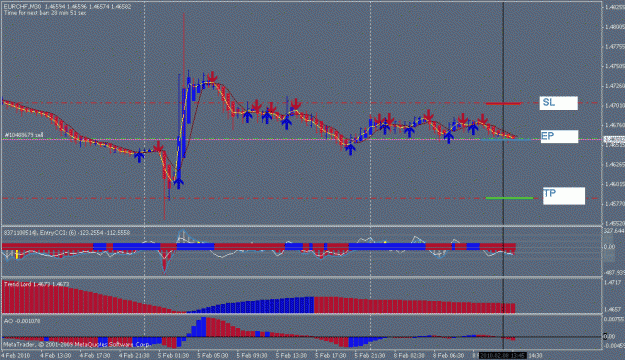Click the SL label box
The height and width of the screenshot is (360, 625).
pyautogui.click(x=558, y=103)
